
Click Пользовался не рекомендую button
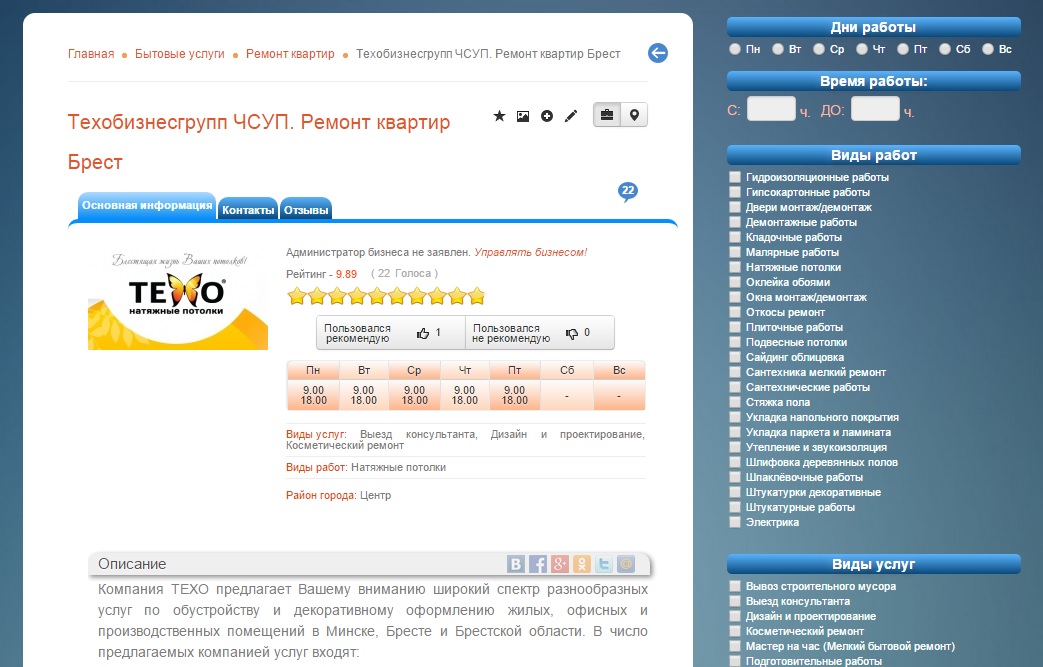pyautogui.click(x=539, y=333)
